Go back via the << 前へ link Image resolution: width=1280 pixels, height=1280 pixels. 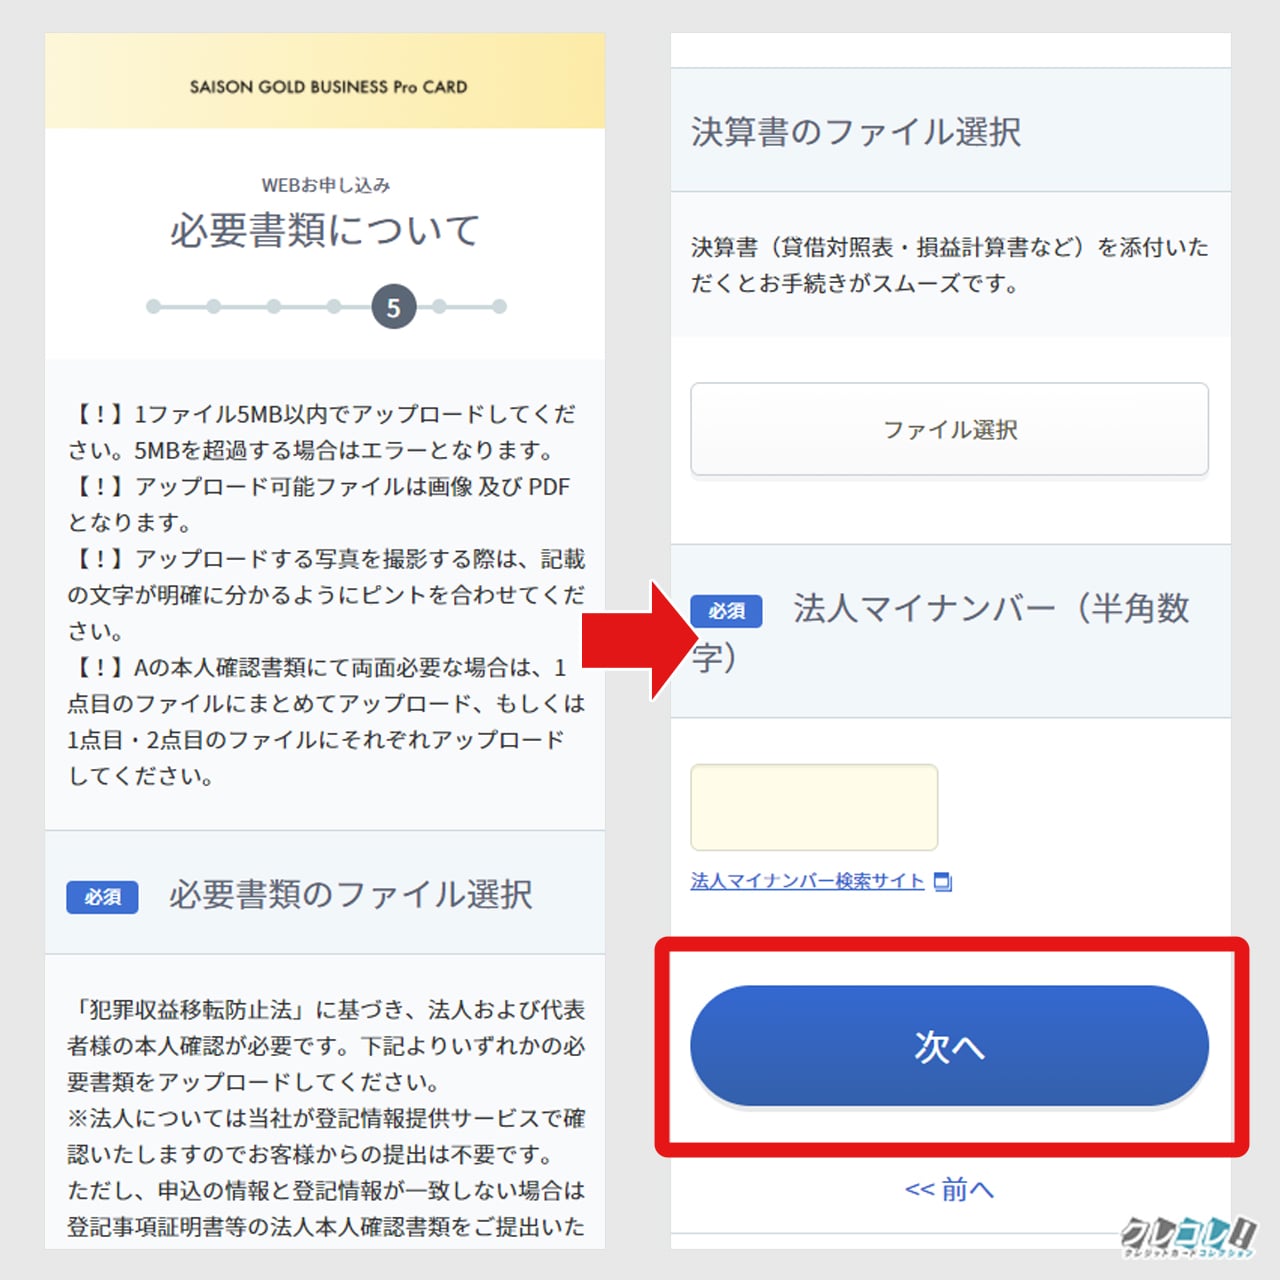[949, 1189]
